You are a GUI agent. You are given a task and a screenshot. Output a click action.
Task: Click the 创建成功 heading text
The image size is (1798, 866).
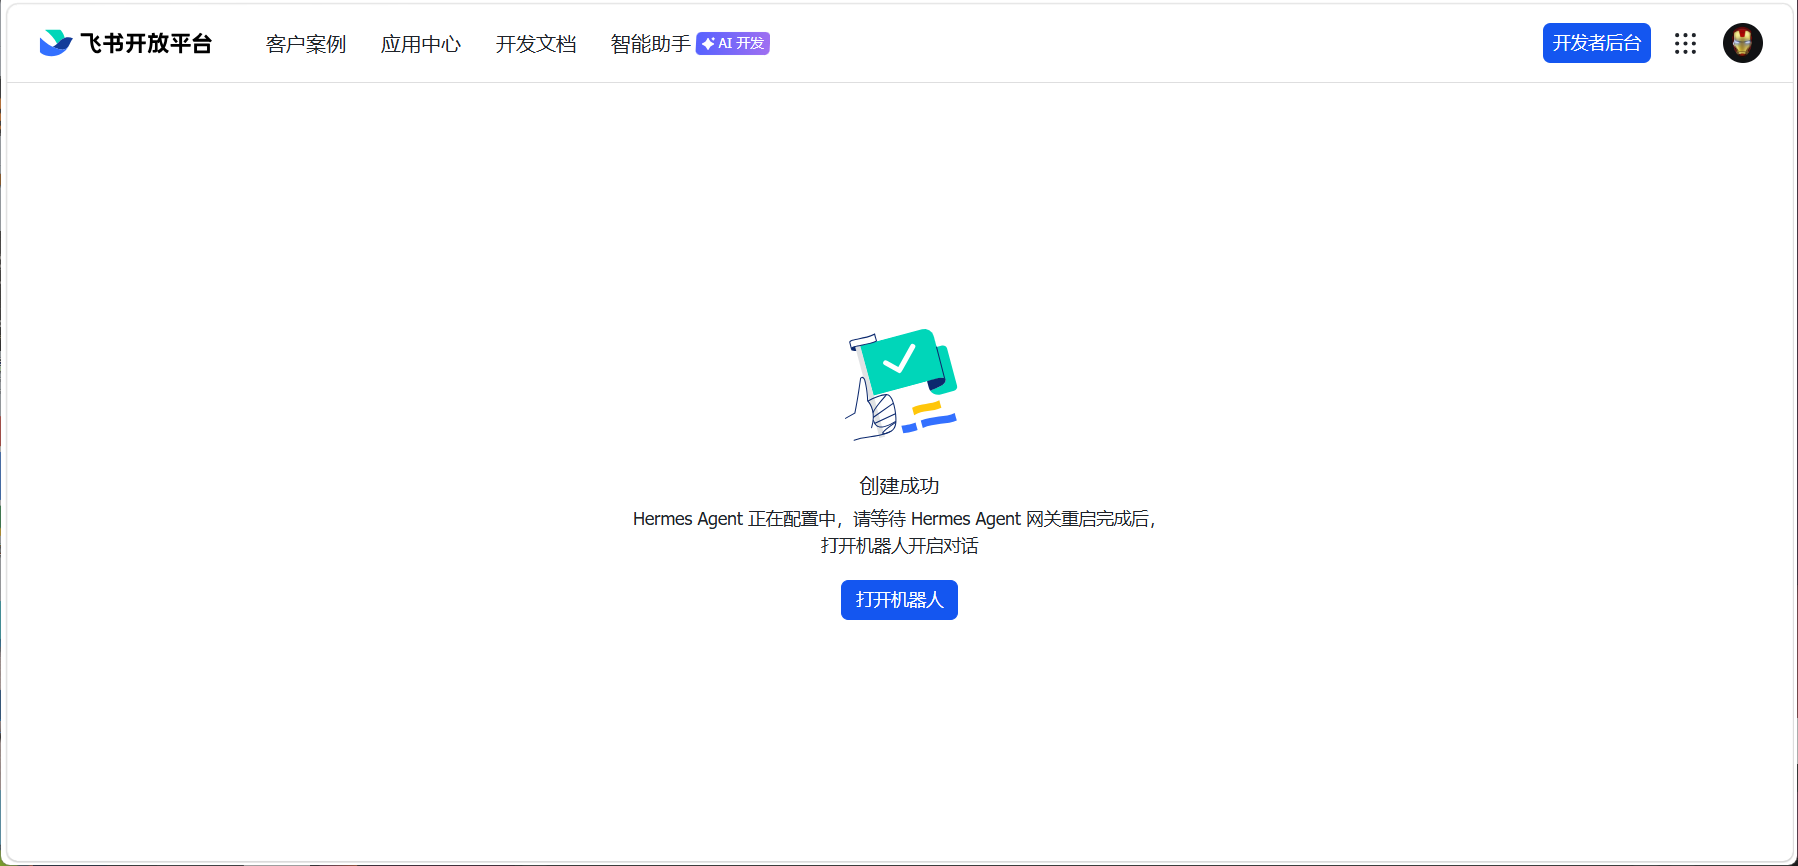(899, 485)
